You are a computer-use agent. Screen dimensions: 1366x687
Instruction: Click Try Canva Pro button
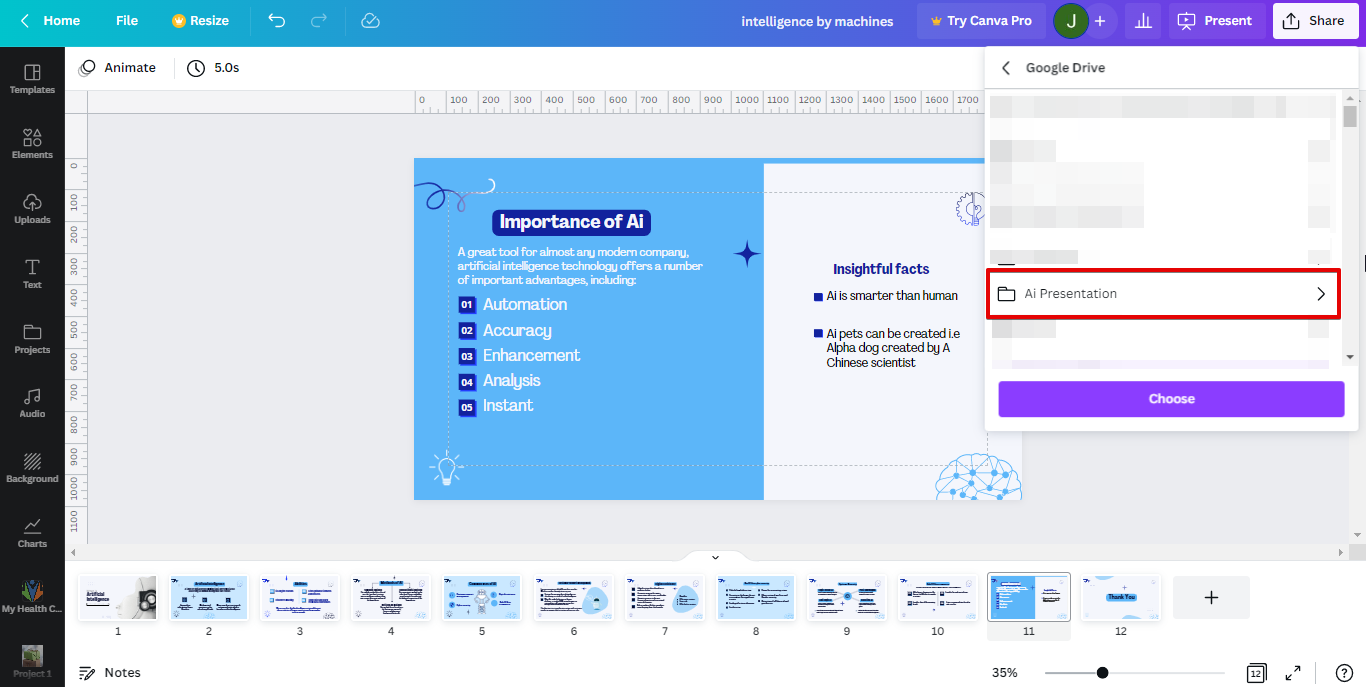coord(981,21)
